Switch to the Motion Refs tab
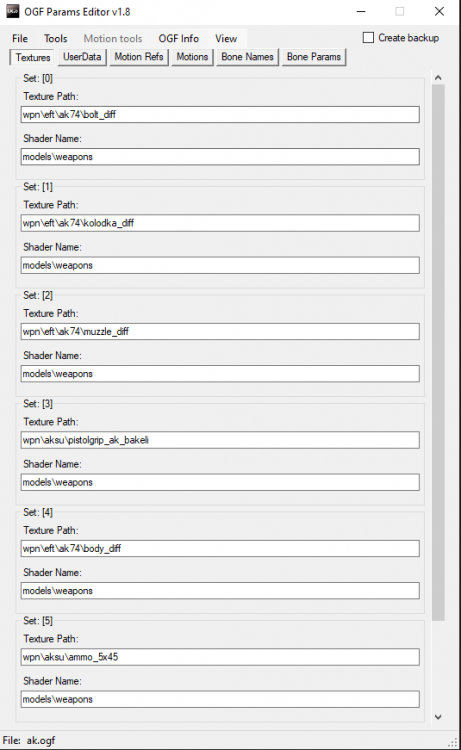This screenshot has width=461, height=750. click(x=139, y=57)
